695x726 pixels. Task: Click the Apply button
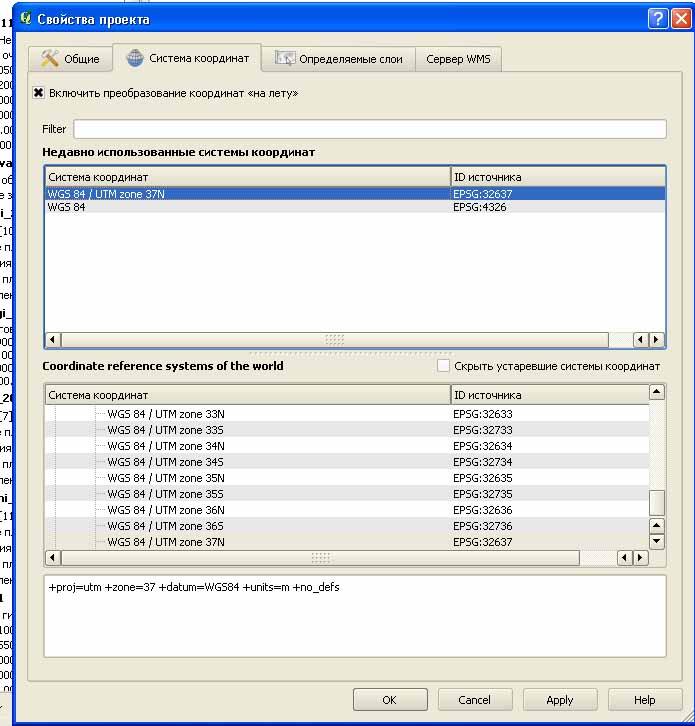point(559,700)
